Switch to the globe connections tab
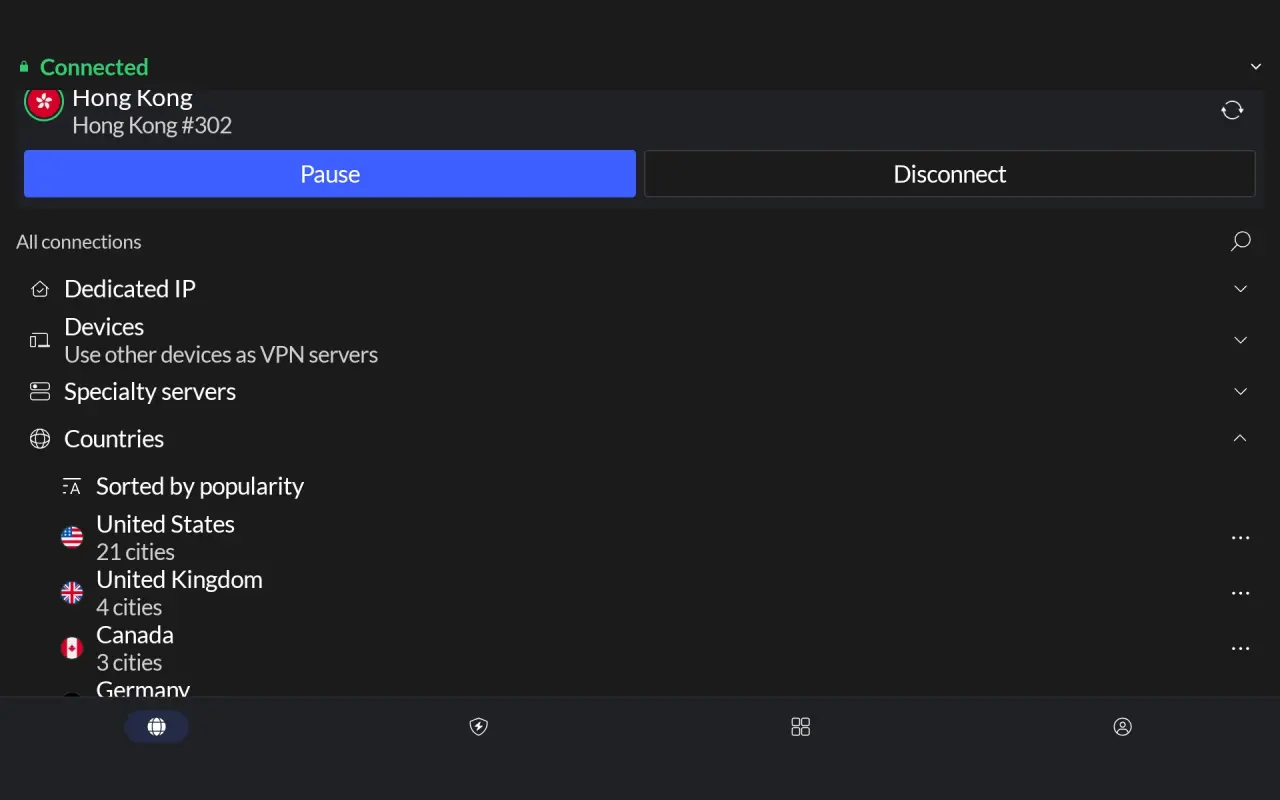1280x800 pixels. click(x=157, y=727)
